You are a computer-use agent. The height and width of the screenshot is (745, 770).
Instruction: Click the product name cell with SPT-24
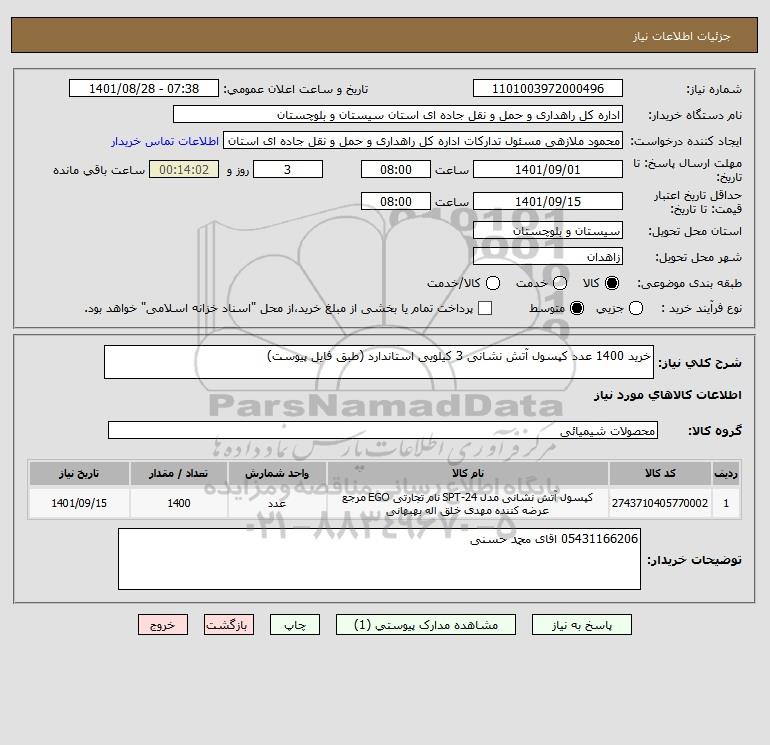468,503
